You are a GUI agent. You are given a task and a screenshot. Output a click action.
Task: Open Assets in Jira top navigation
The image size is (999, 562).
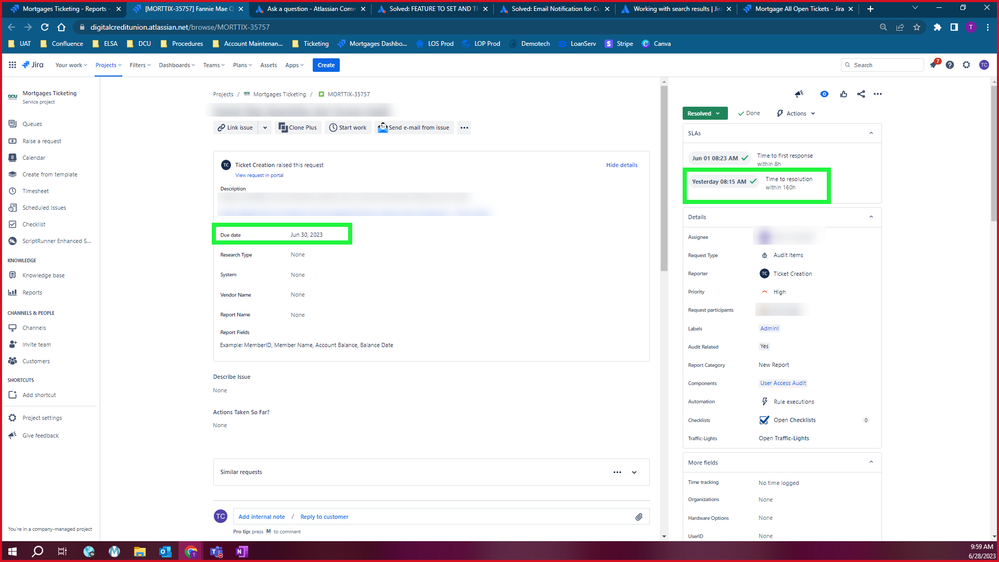pos(268,65)
